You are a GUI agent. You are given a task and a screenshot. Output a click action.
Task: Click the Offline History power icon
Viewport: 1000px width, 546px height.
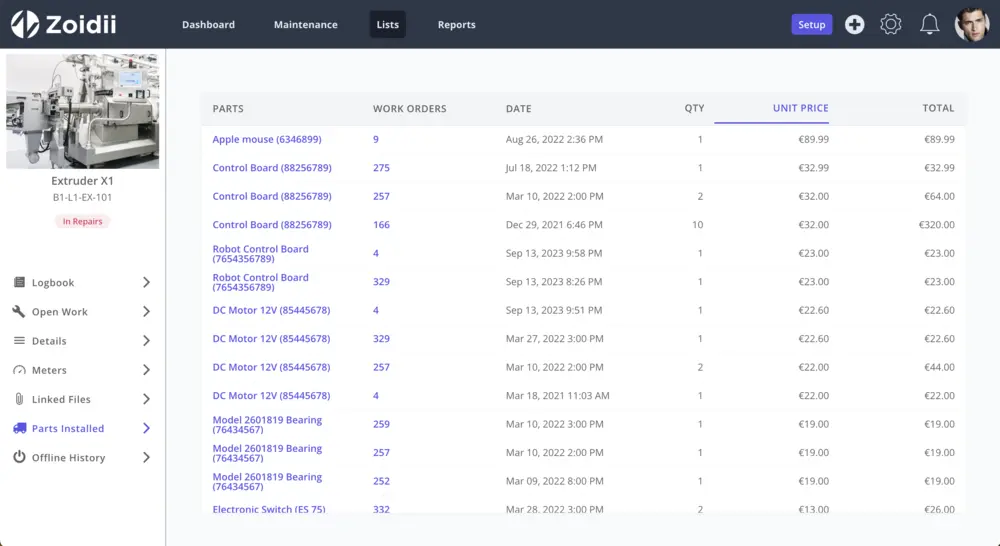pos(20,457)
